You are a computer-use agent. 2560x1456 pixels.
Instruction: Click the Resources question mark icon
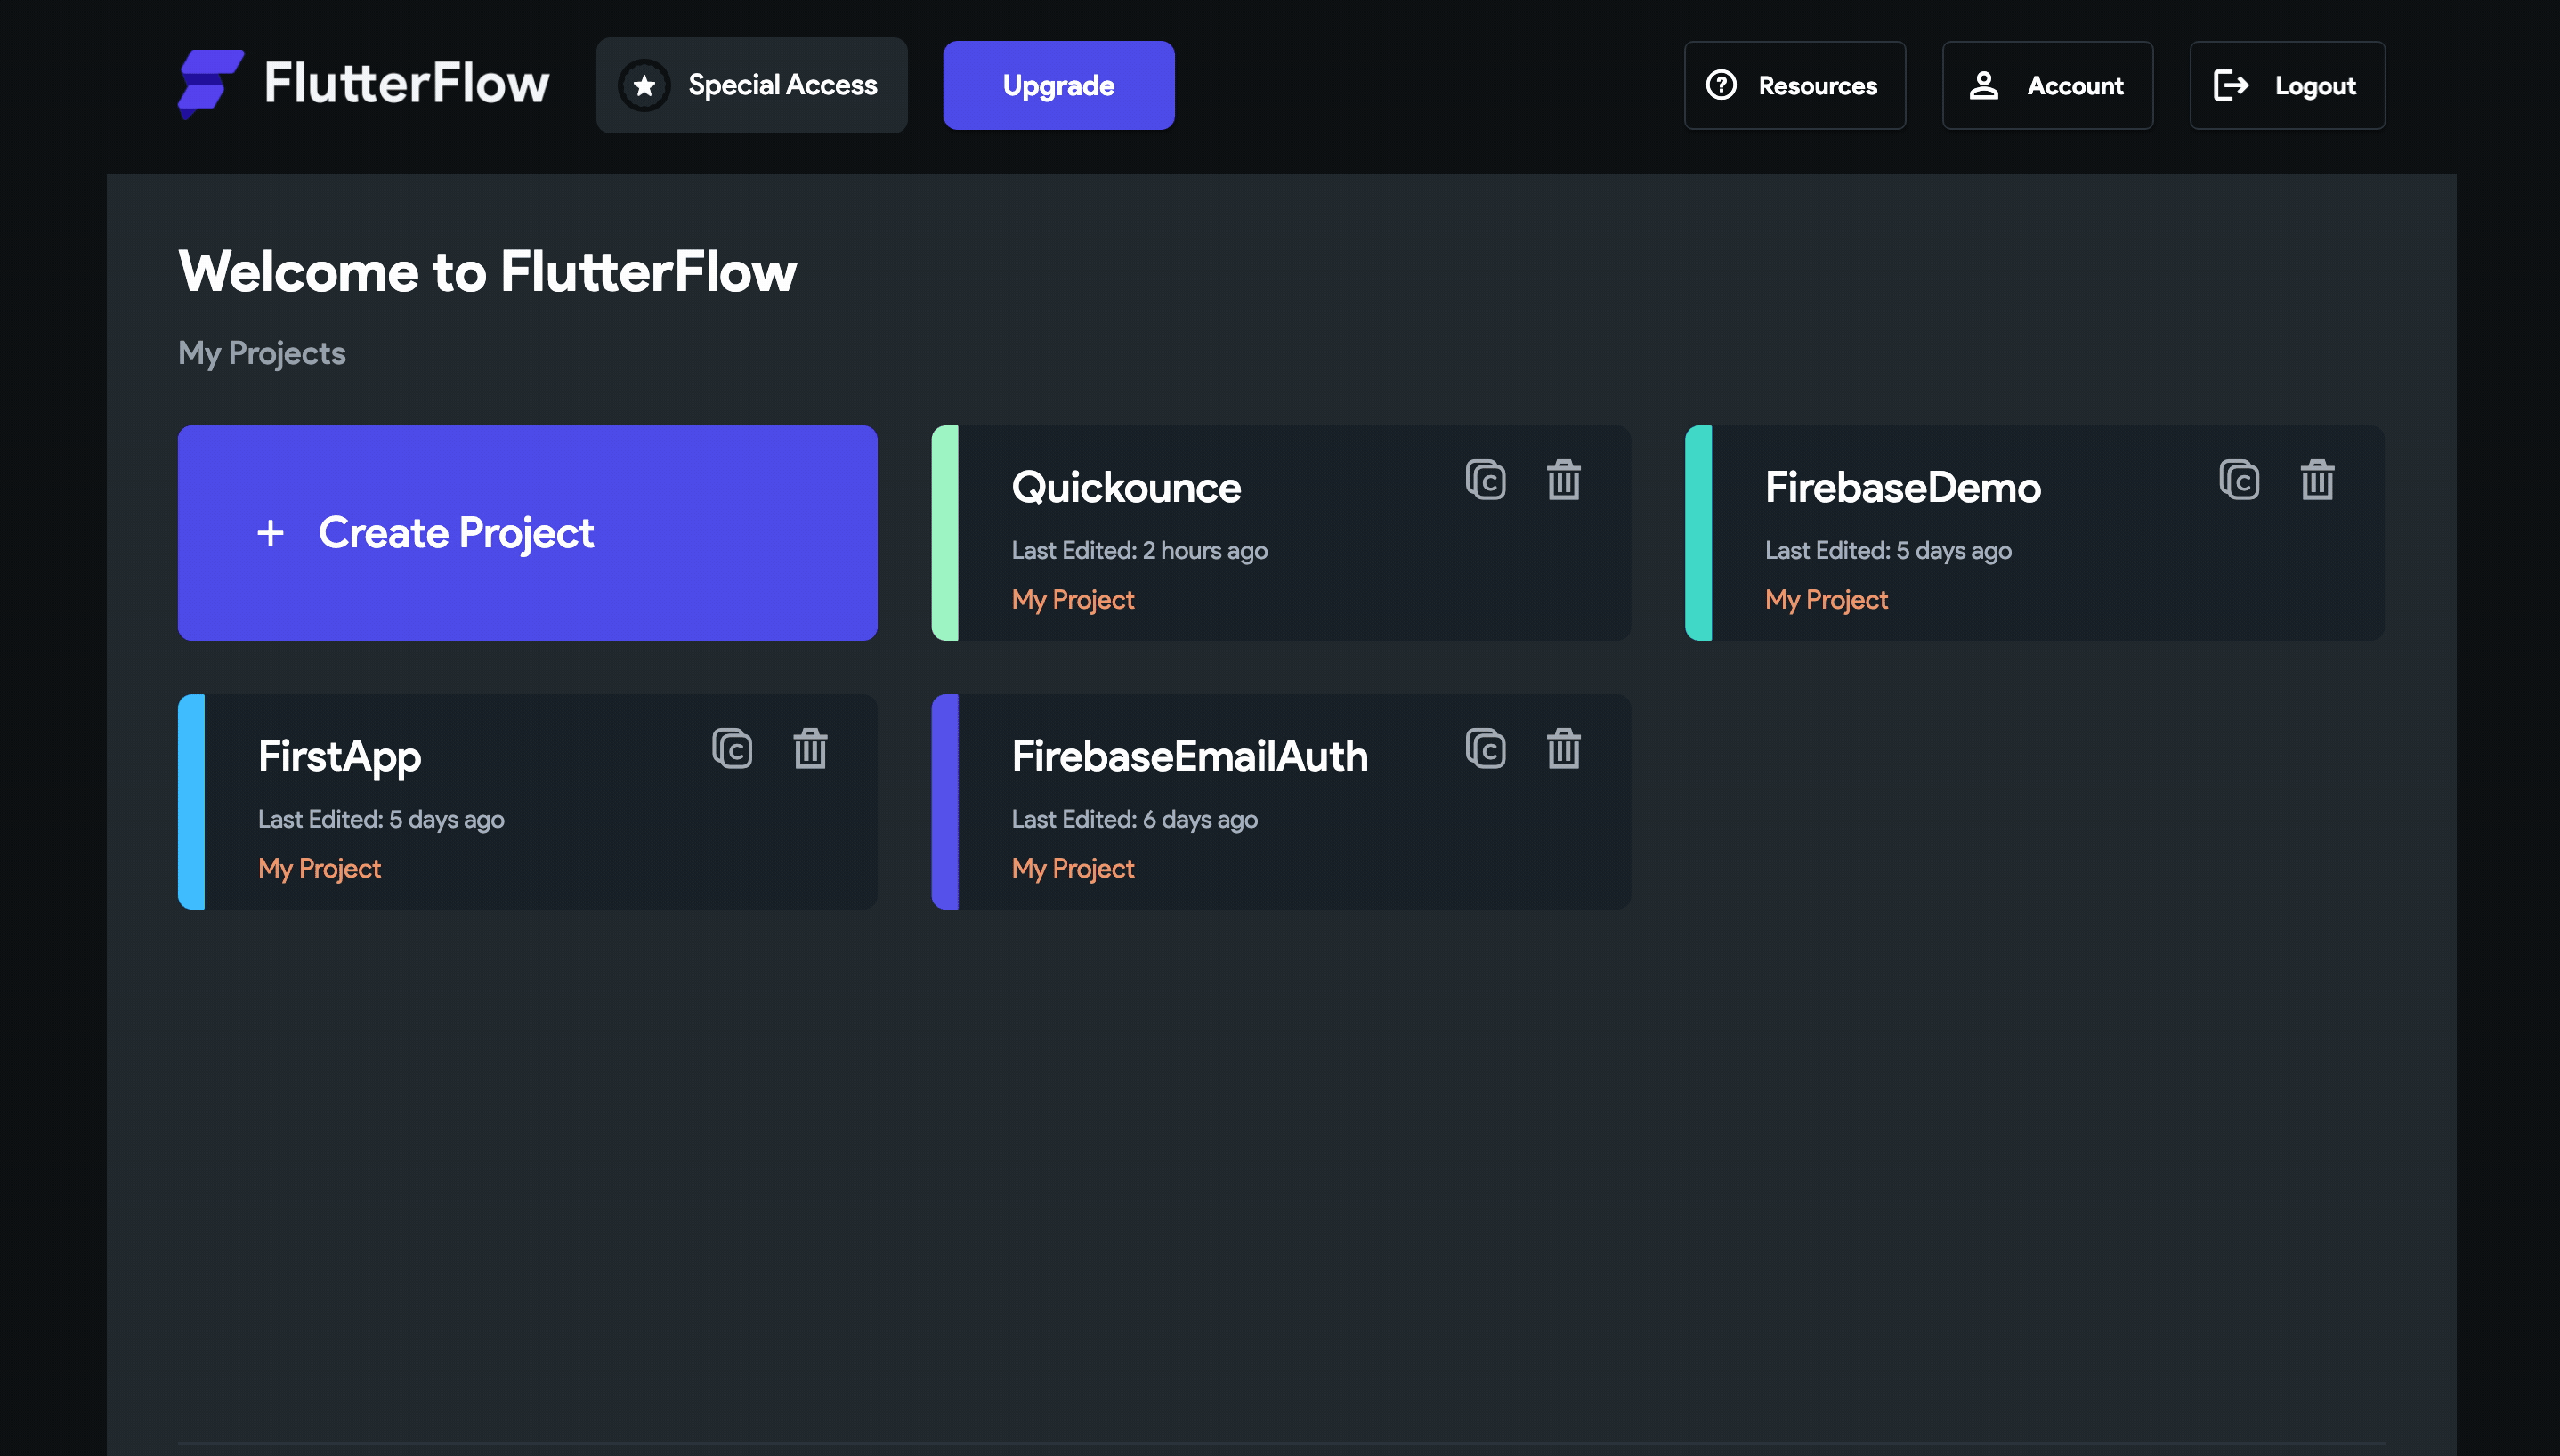point(1721,85)
